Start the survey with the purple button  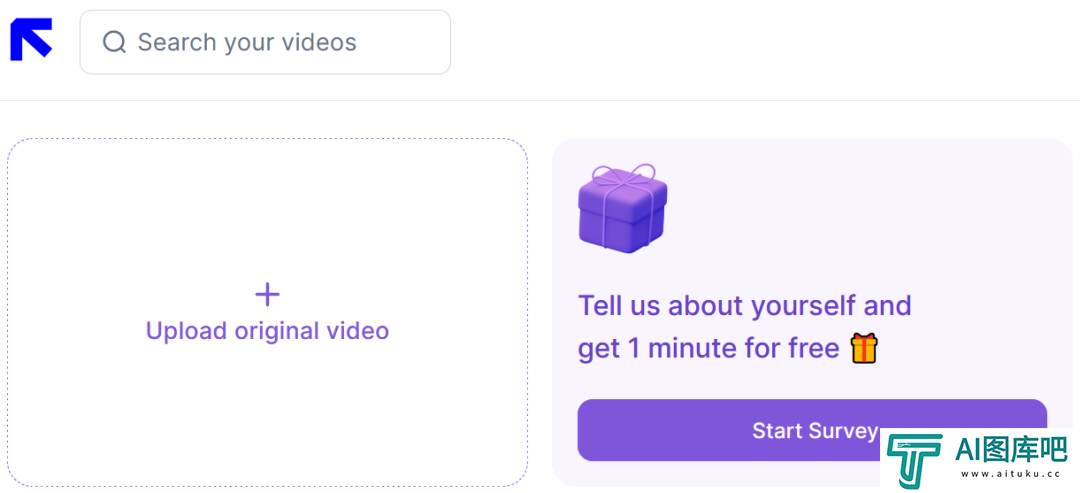[812, 430]
